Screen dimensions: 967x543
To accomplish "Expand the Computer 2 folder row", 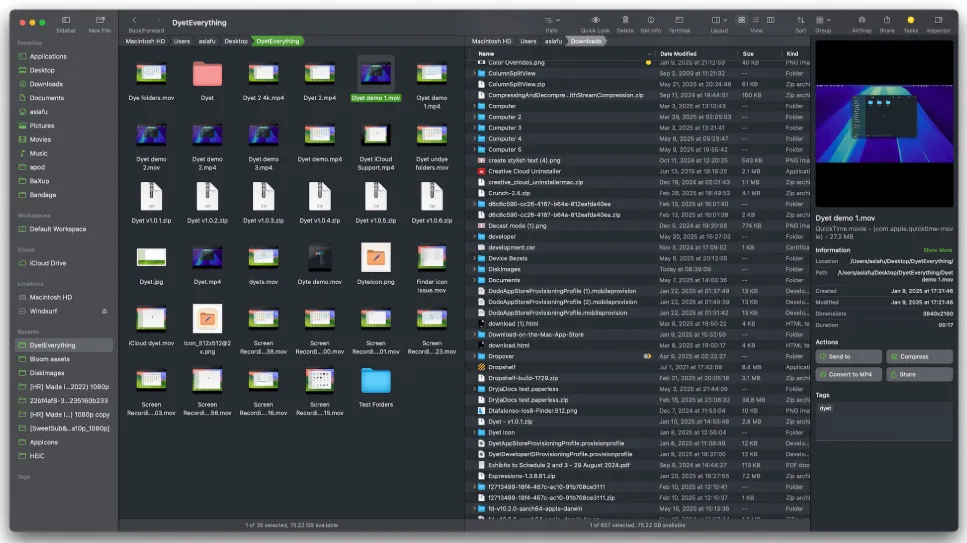I will point(474,117).
